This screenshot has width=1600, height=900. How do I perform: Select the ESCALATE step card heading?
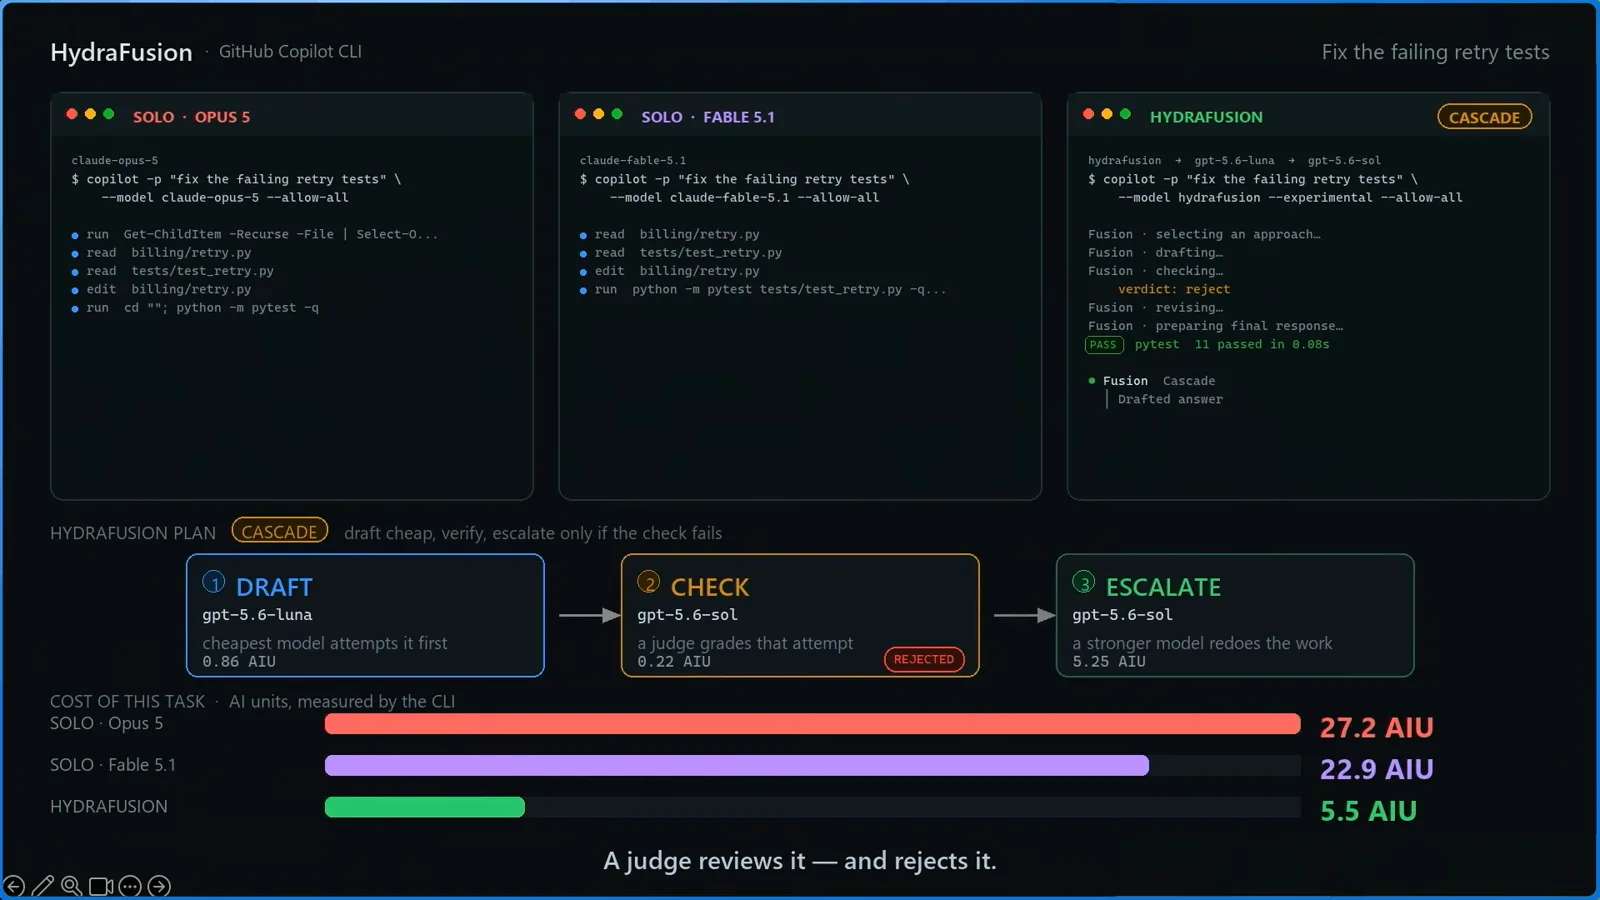click(1163, 587)
